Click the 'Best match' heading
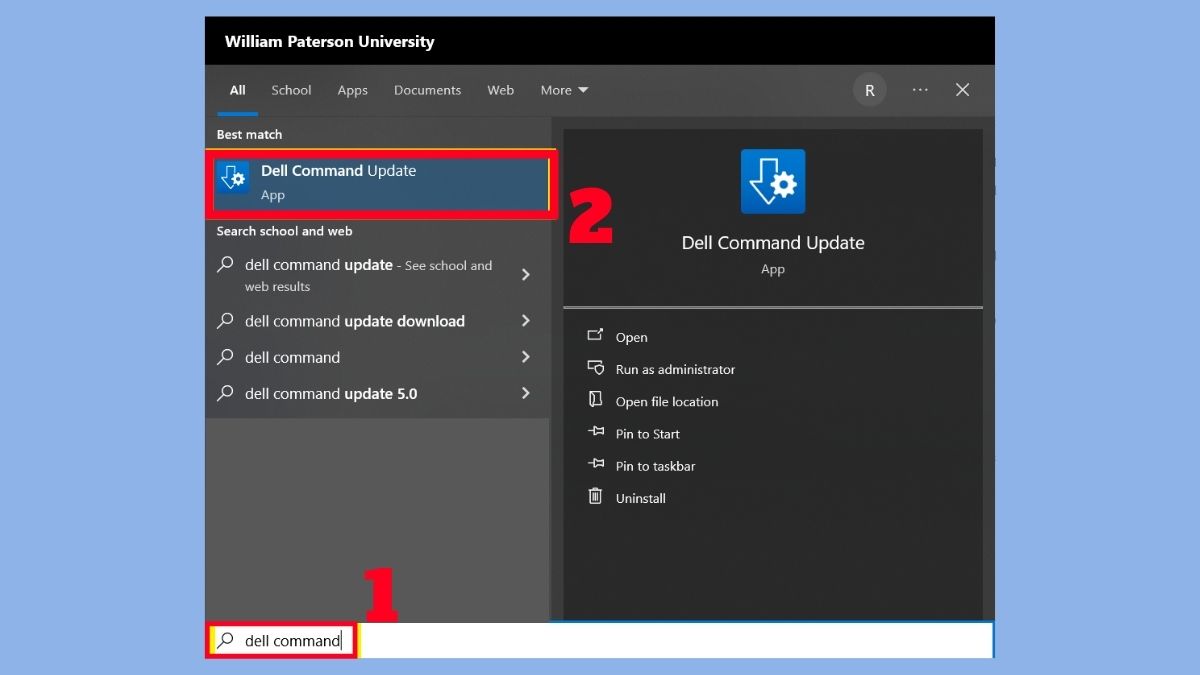This screenshot has height=675, width=1200. pyautogui.click(x=249, y=134)
